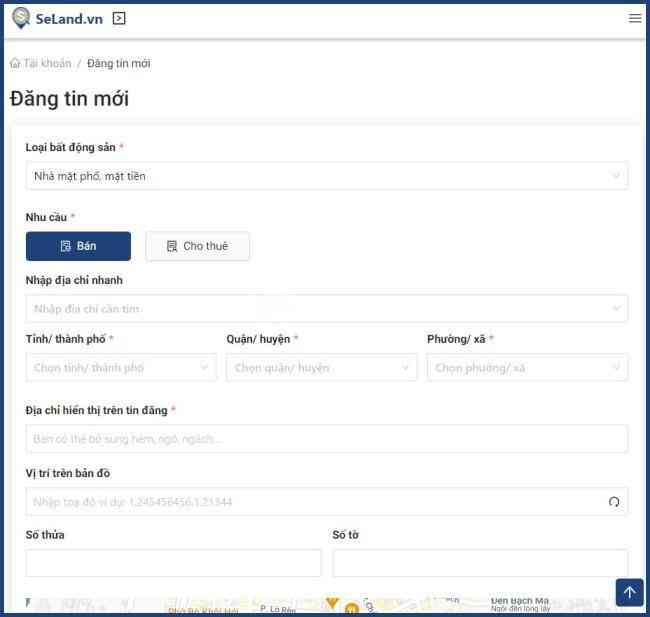Select the Cho thuê demand option
This screenshot has width=650, height=617.
(197, 246)
